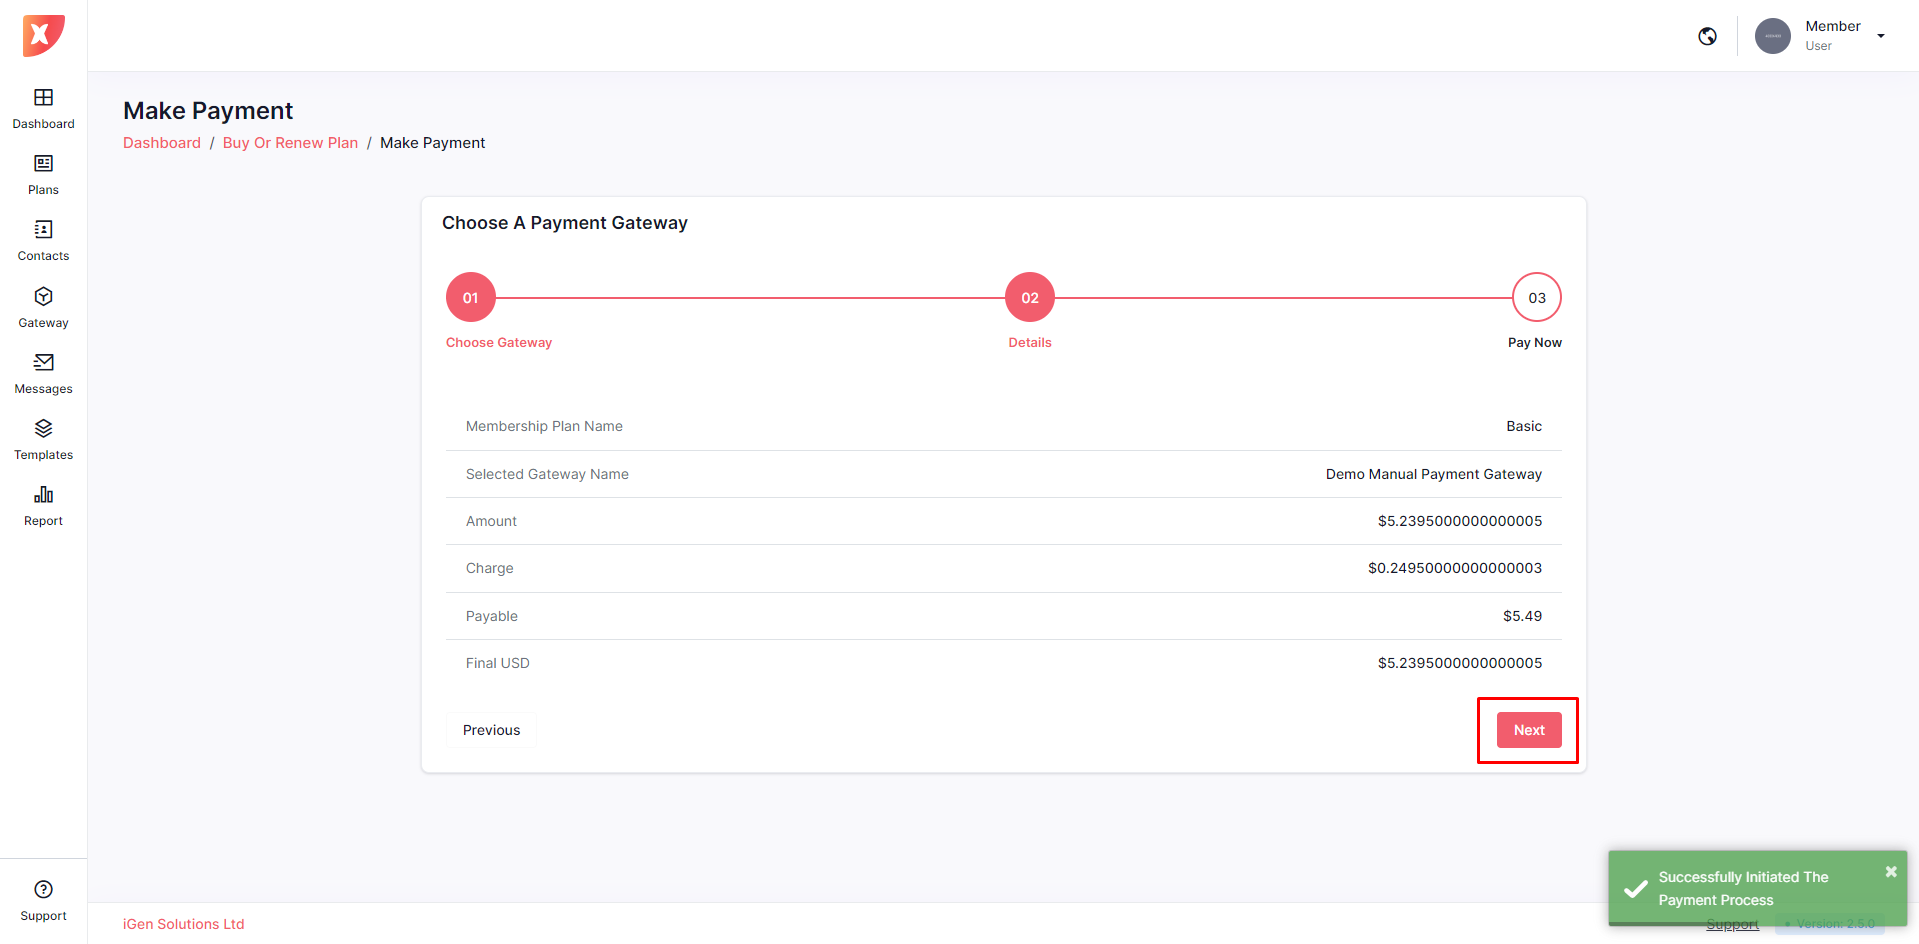Screen dimensions: 1919x944
Task: Click the Support help icon in sidebar
Action: pyautogui.click(x=43, y=890)
